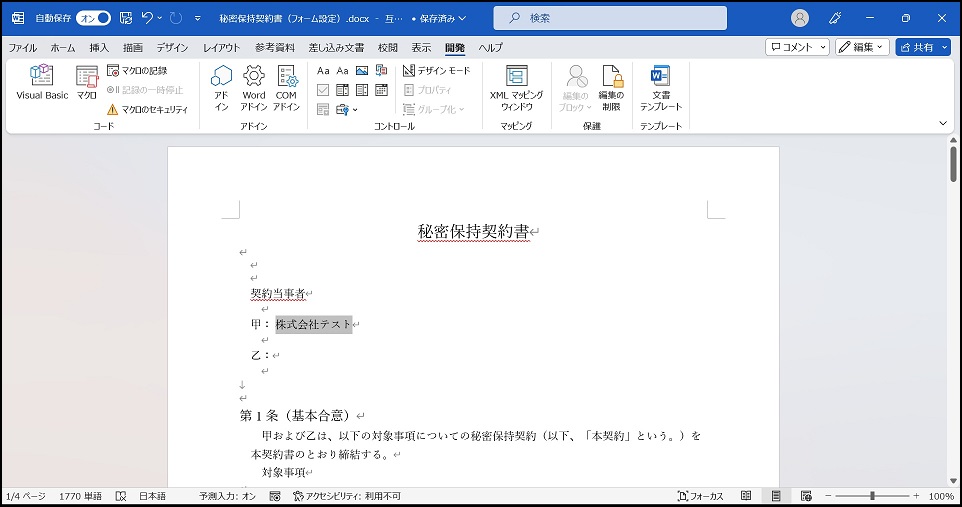Start recording a macro (マクロの記録)

137,71
